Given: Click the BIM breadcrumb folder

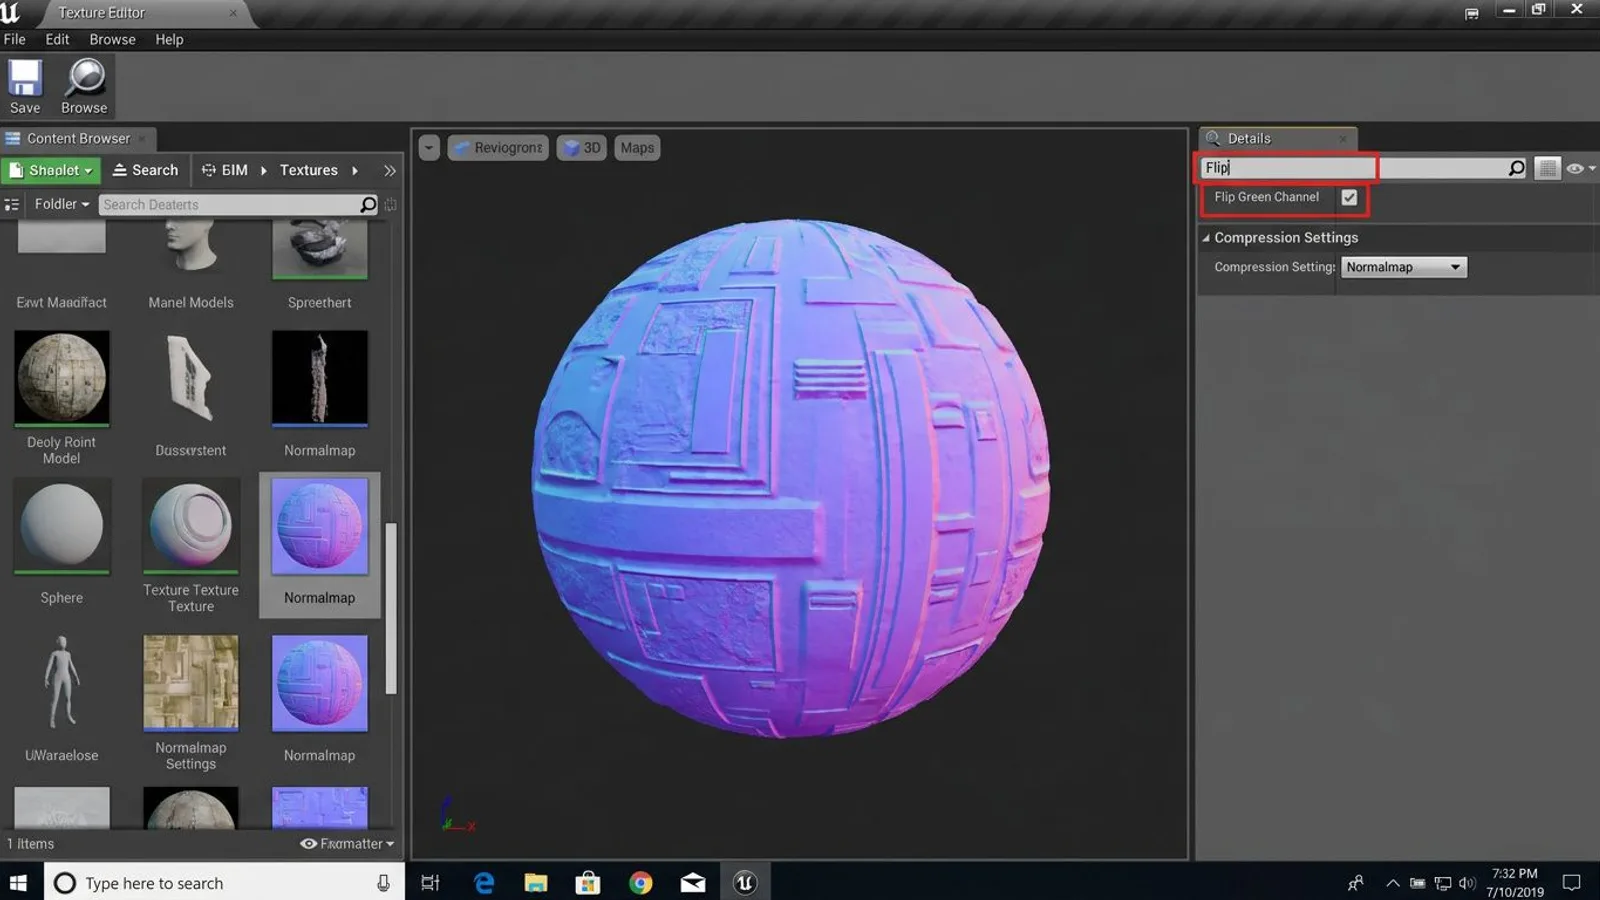Looking at the screenshot, I should [x=225, y=171].
